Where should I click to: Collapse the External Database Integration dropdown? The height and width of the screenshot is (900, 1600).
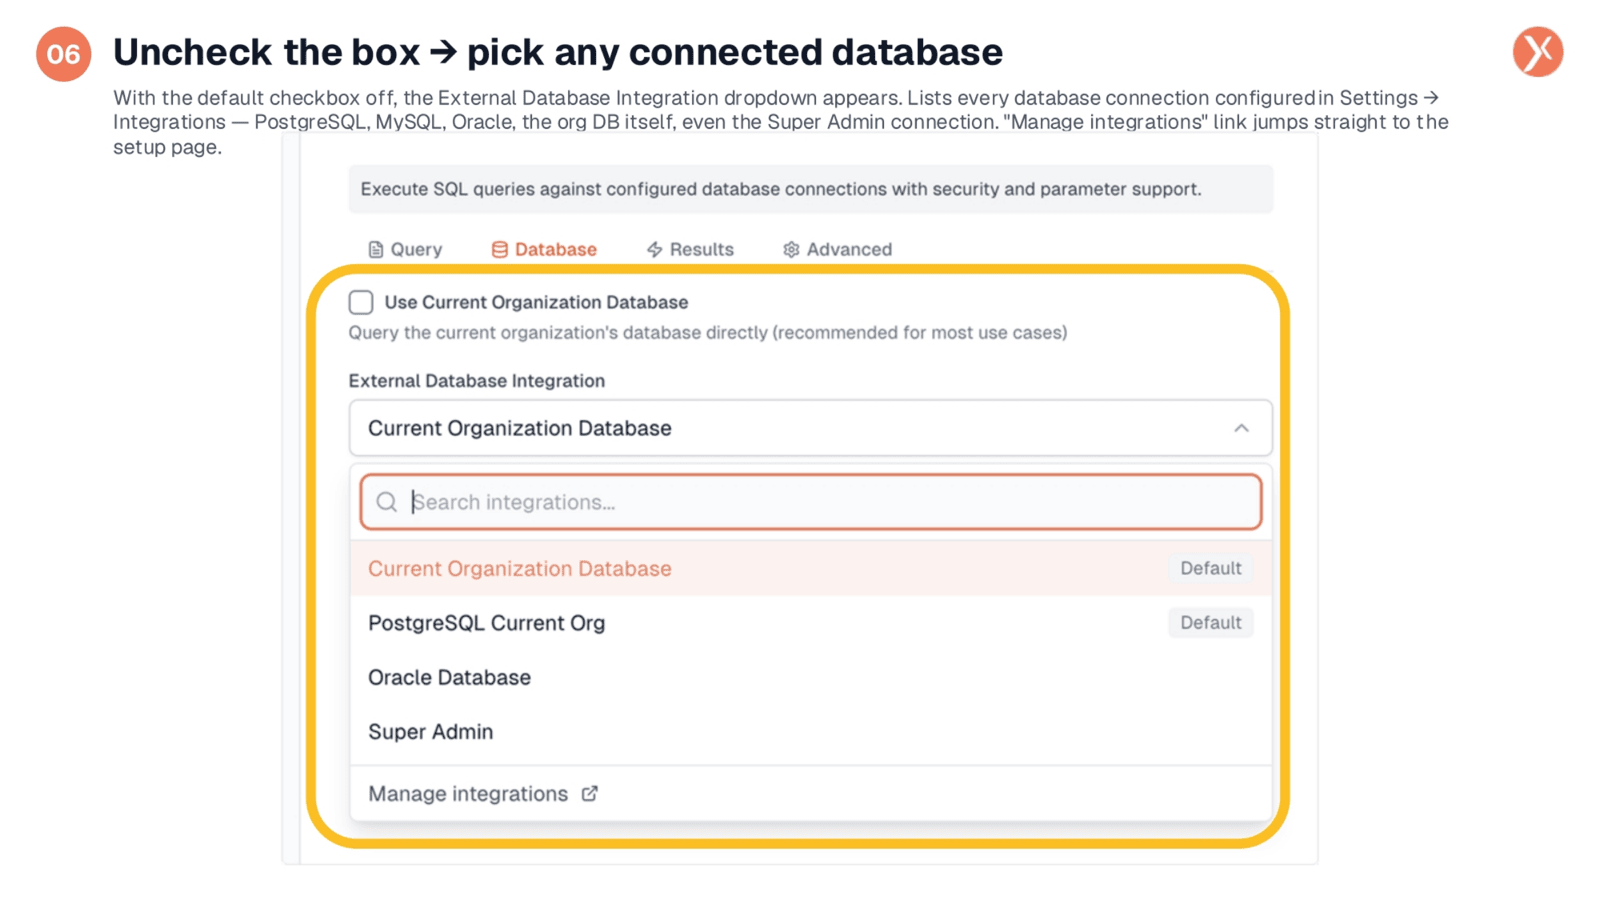(810, 428)
